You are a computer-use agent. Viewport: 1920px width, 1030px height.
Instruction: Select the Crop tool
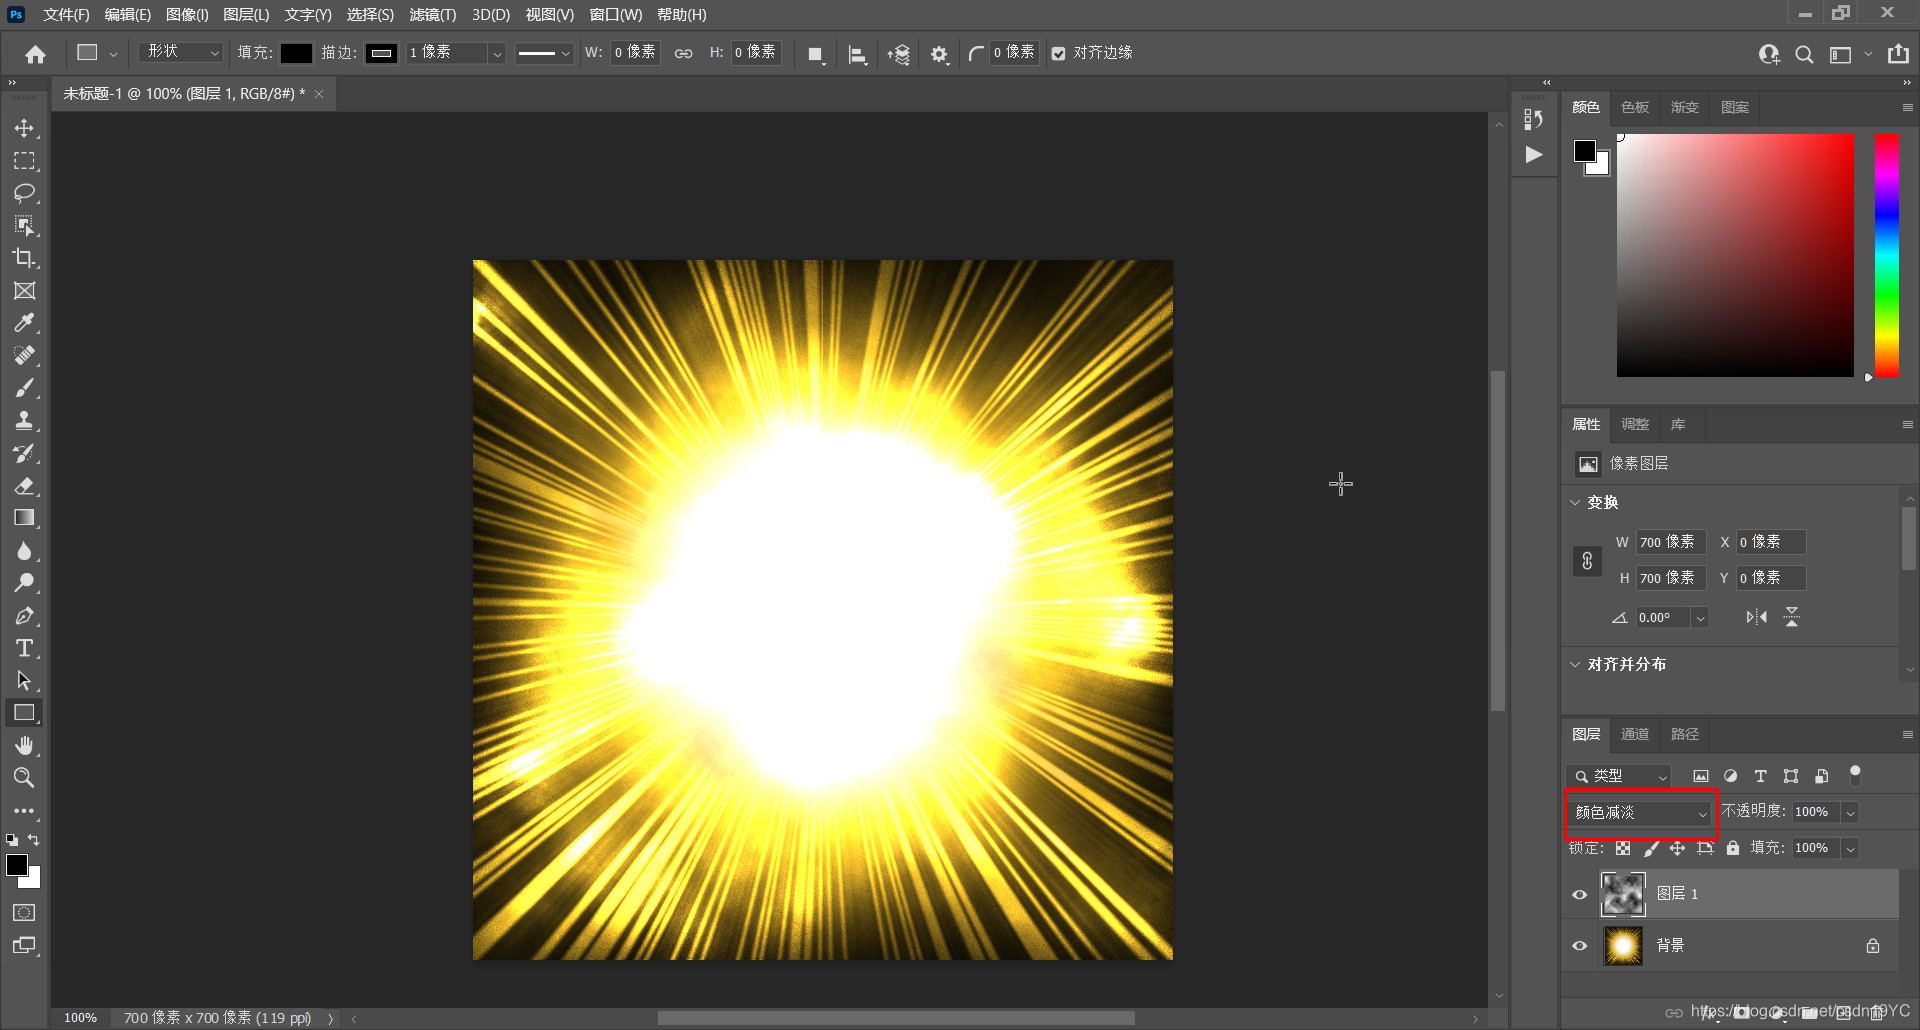click(x=24, y=258)
